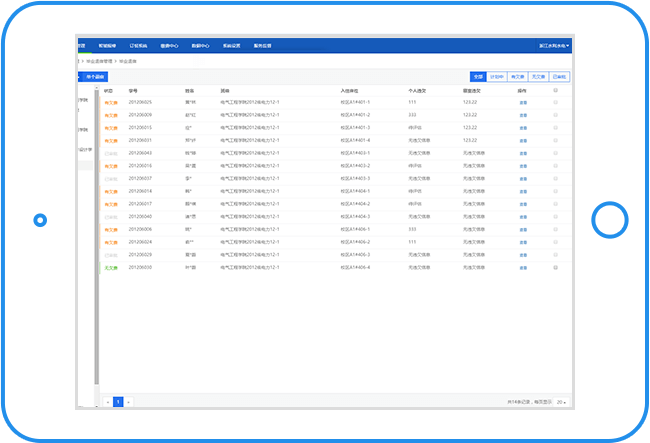Image resolution: width=650 pixels, height=443 pixels.
Task: Open 系统设置 in the top navigation
Action: tap(231, 46)
